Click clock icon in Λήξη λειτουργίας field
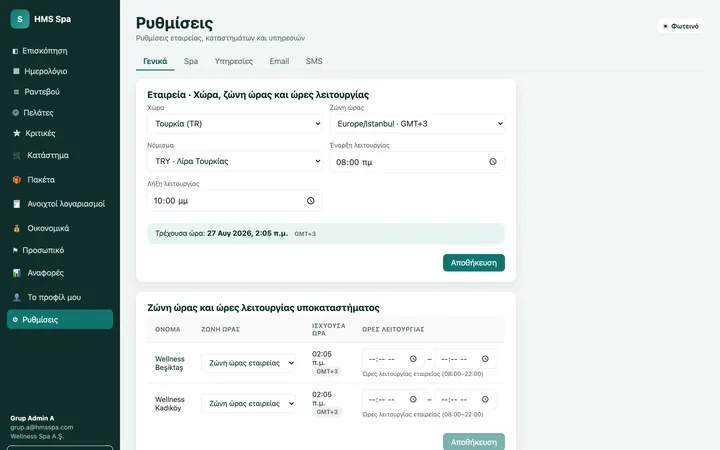This screenshot has width=720, height=450. [x=310, y=201]
